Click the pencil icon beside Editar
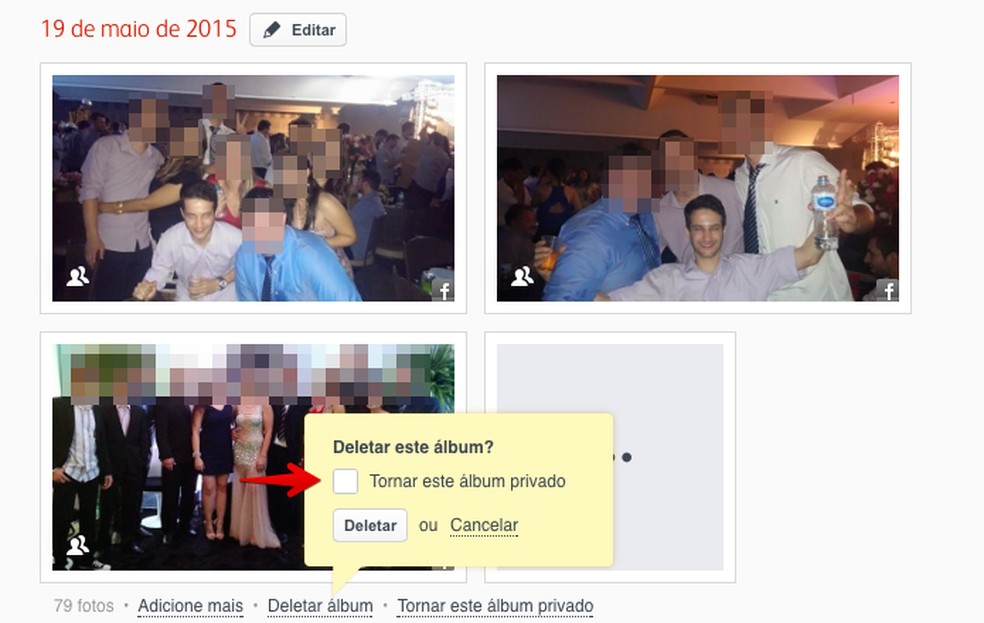The height and width of the screenshot is (623, 984). pyautogui.click(x=272, y=29)
